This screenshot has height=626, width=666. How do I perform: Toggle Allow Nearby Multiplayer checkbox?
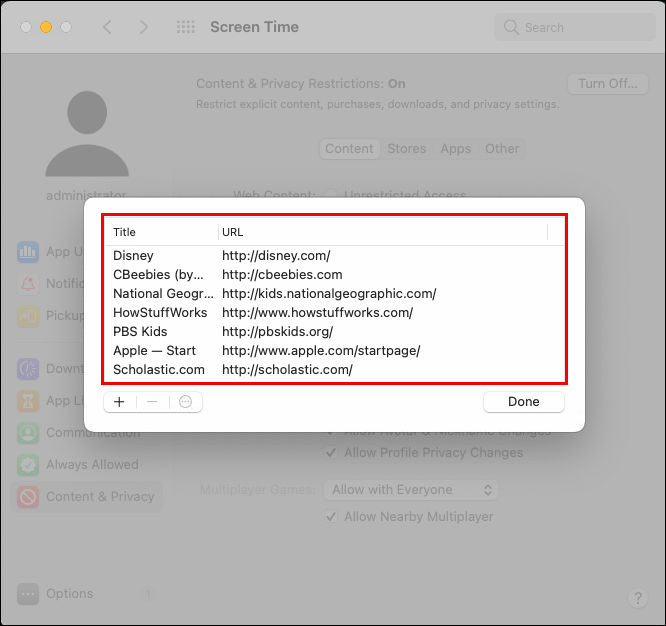pyautogui.click(x=331, y=517)
